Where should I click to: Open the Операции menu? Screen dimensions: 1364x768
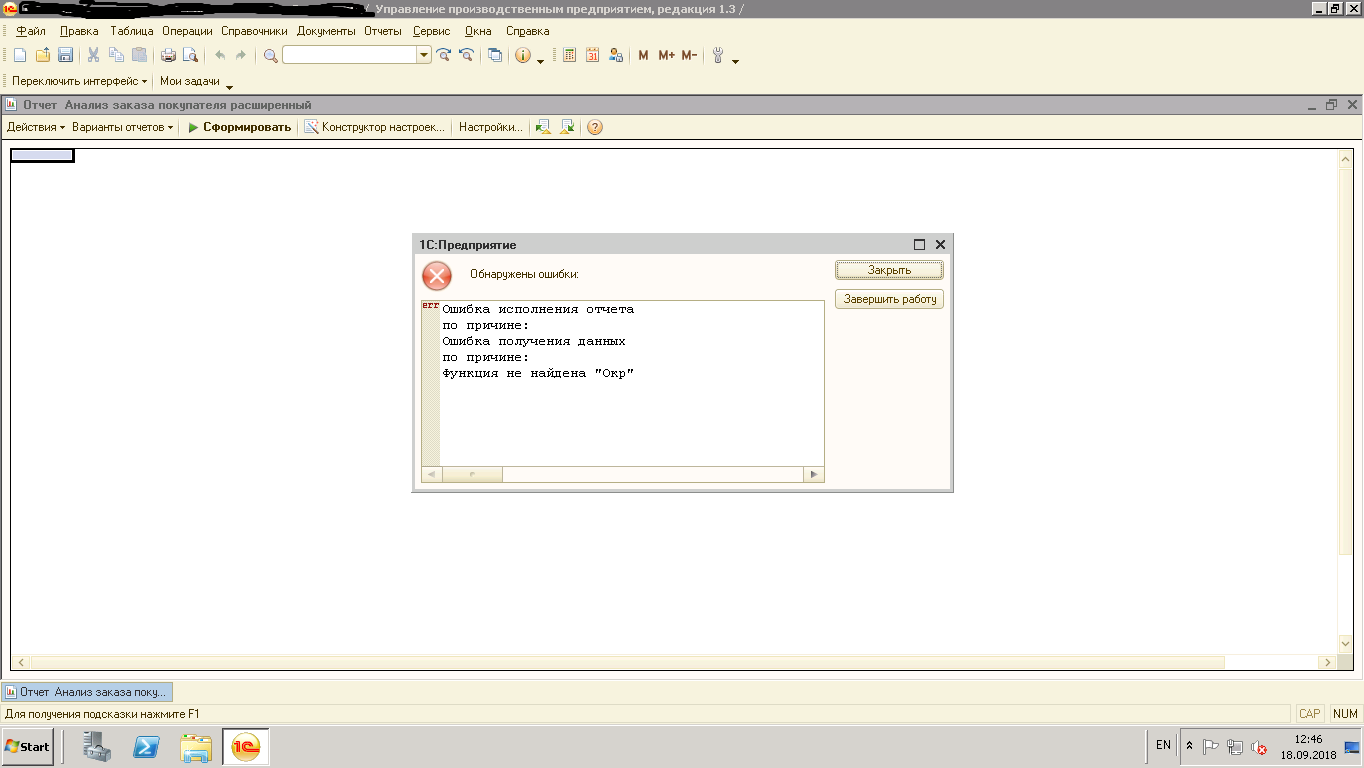click(x=188, y=31)
